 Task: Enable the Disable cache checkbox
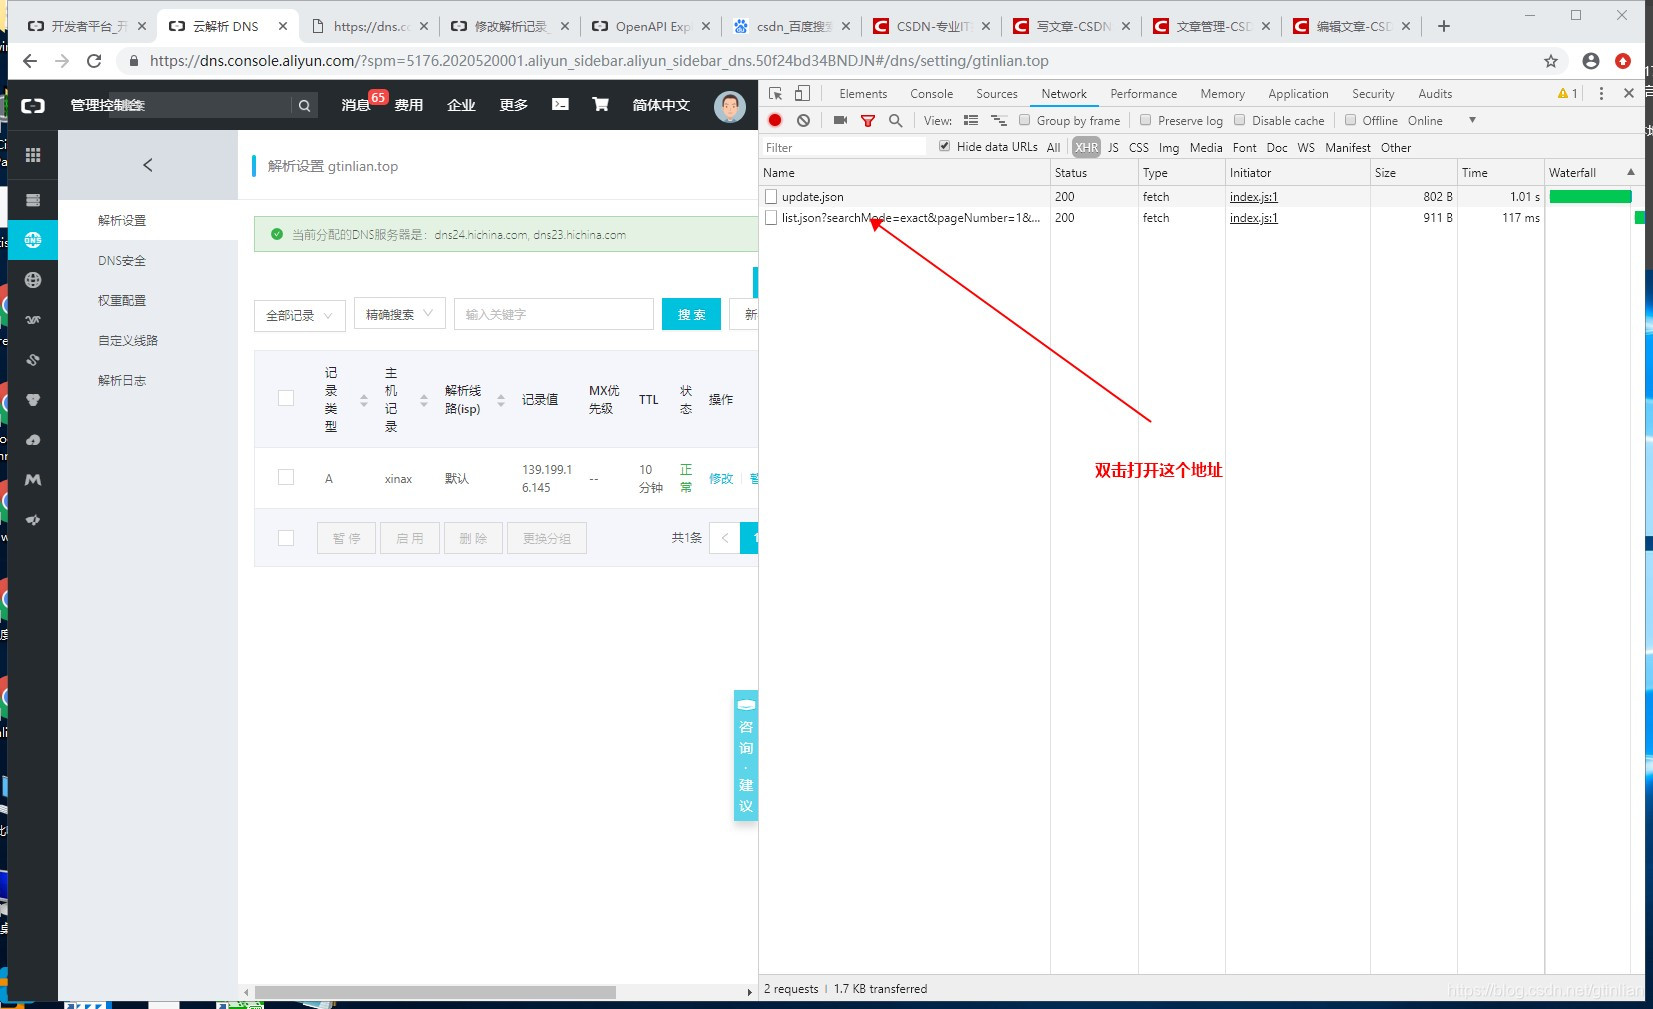(x=1240, y=120)
